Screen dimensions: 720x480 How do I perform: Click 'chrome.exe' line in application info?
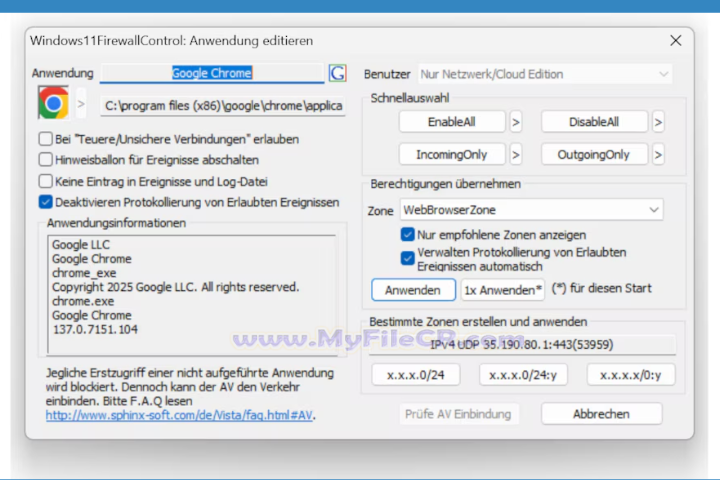(83, 301)
